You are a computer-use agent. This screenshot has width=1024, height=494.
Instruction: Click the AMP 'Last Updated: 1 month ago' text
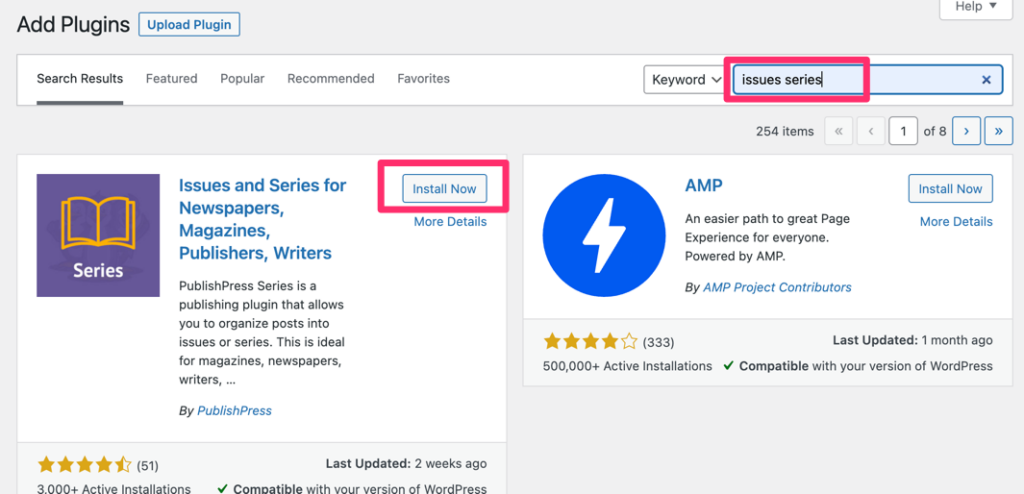912,340
